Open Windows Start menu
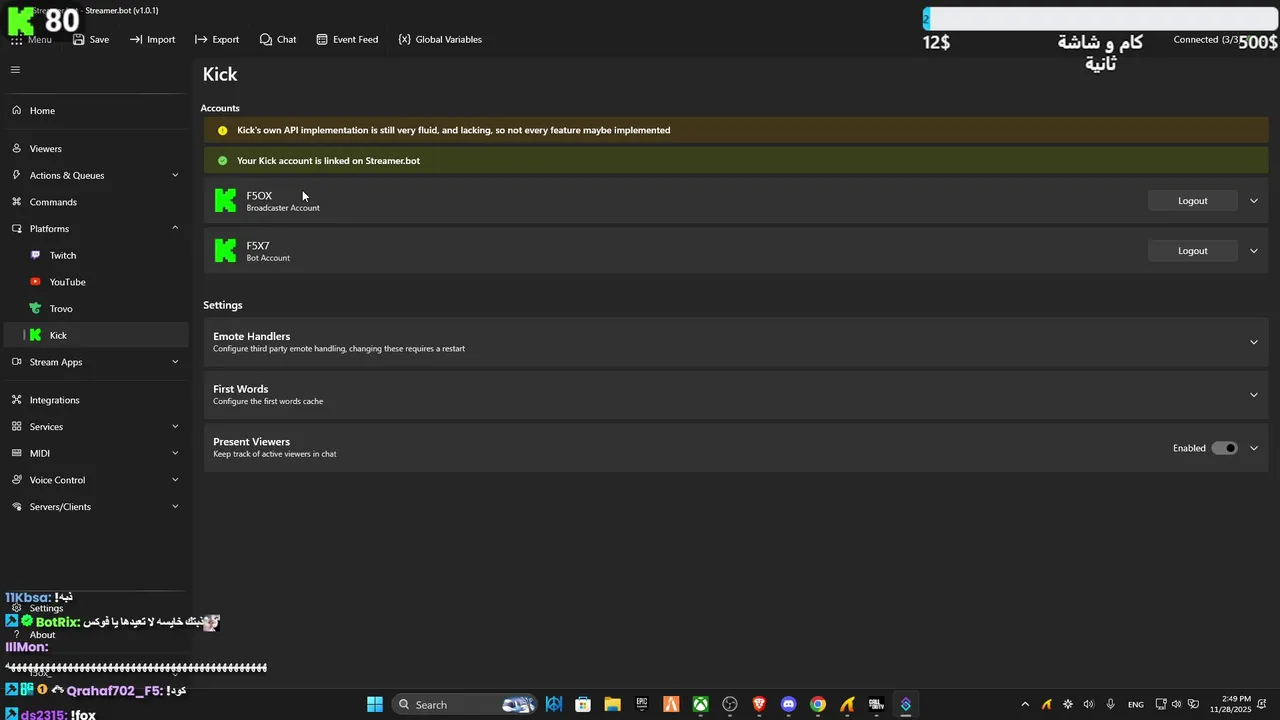Image resolution: width=1280 pixels, height=720 pixels. [x=374, y=705]
